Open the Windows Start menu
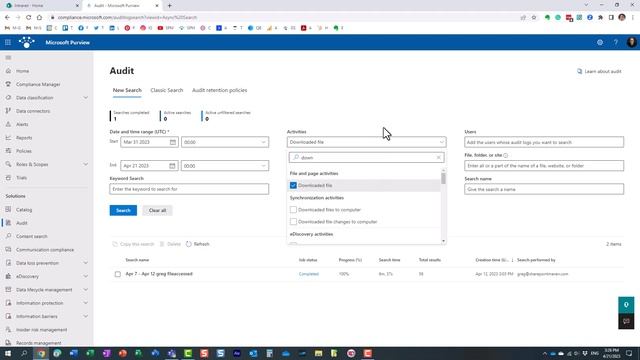The width and height of the screenshot is (640, 360). click(7, 353)
